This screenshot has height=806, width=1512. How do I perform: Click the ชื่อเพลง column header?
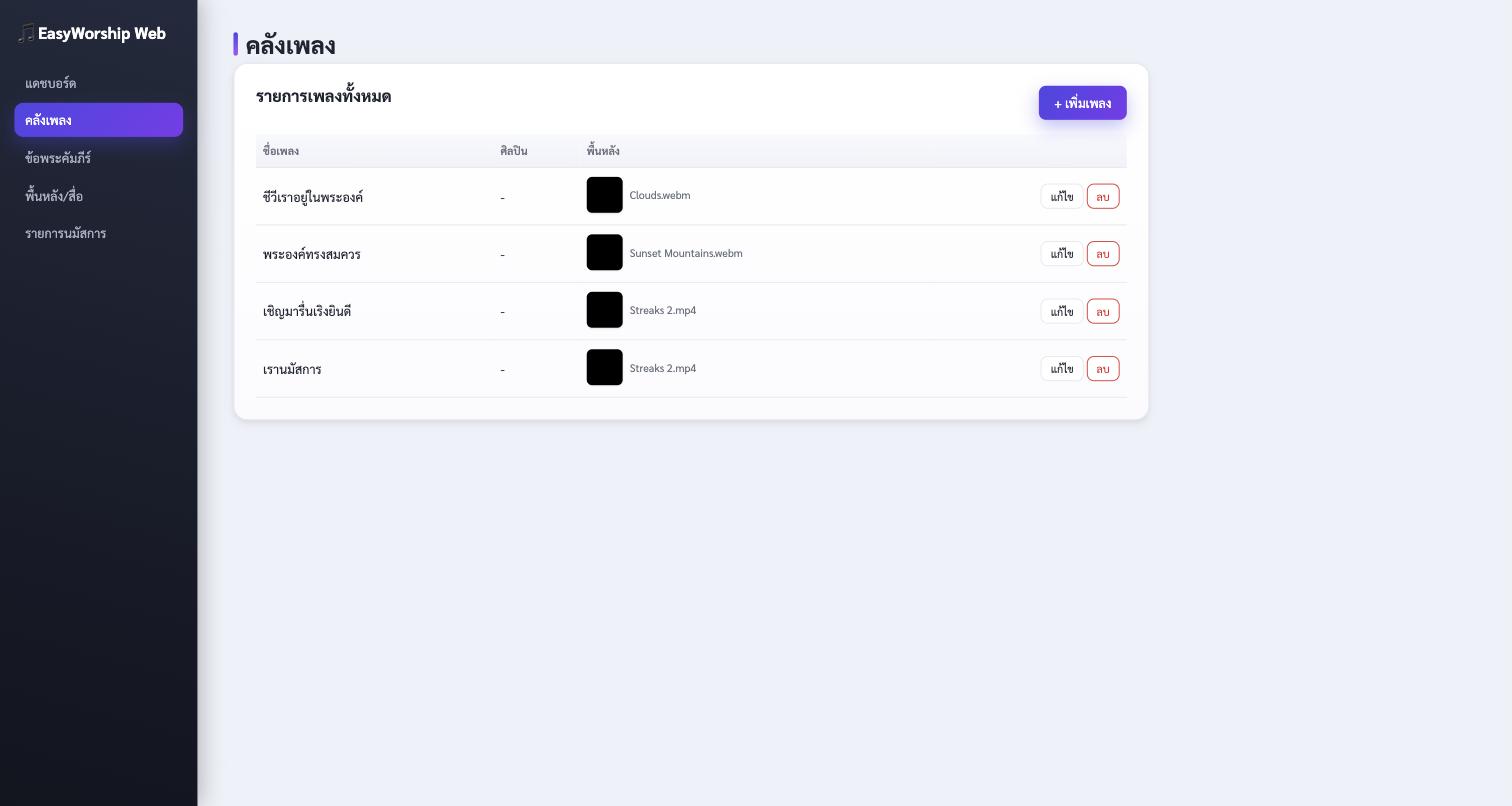coord(281,151)
